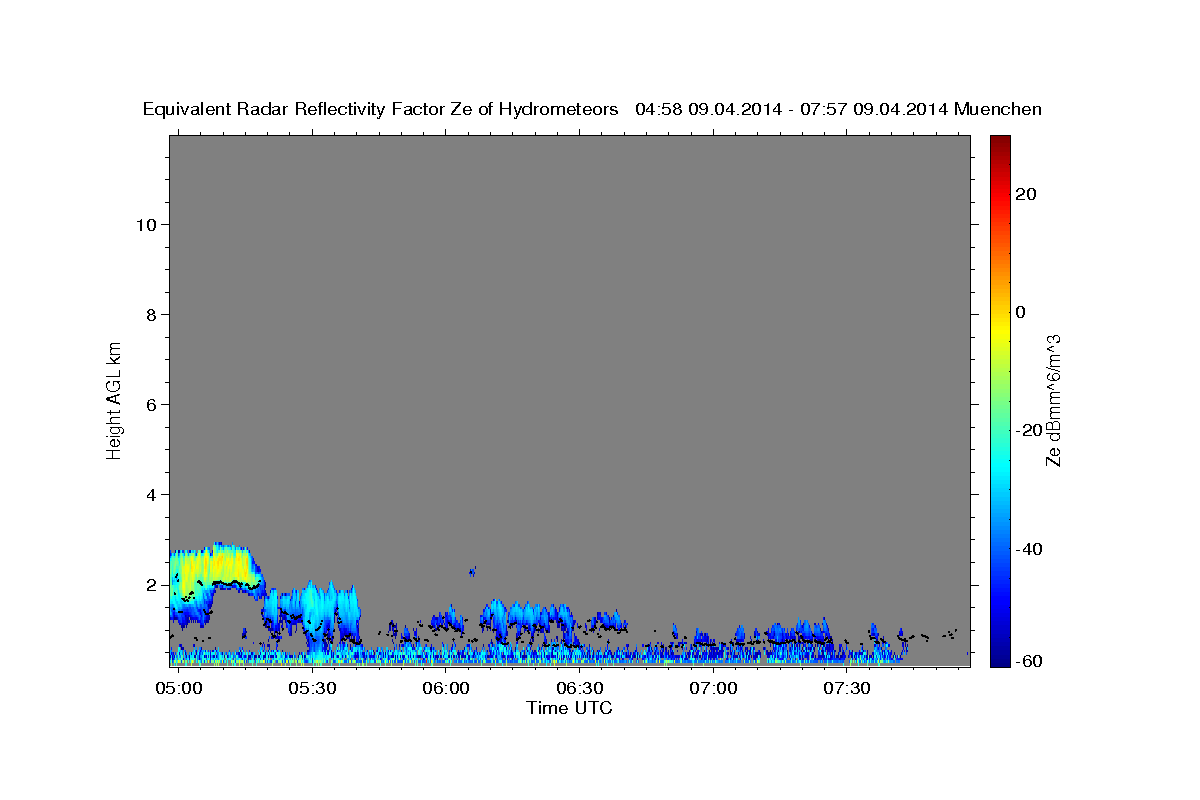Click the cyan cloud cluster near 05:30

tap(312, 615)
